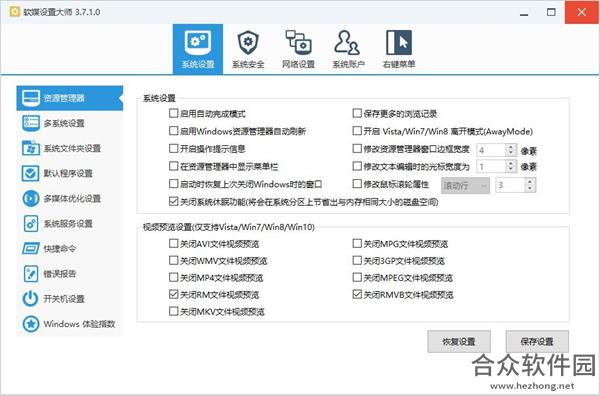Check 修改鼠标滚轮属性 checkbox
Viewport: 600px width, 396px height.
[x=357, y=184]
